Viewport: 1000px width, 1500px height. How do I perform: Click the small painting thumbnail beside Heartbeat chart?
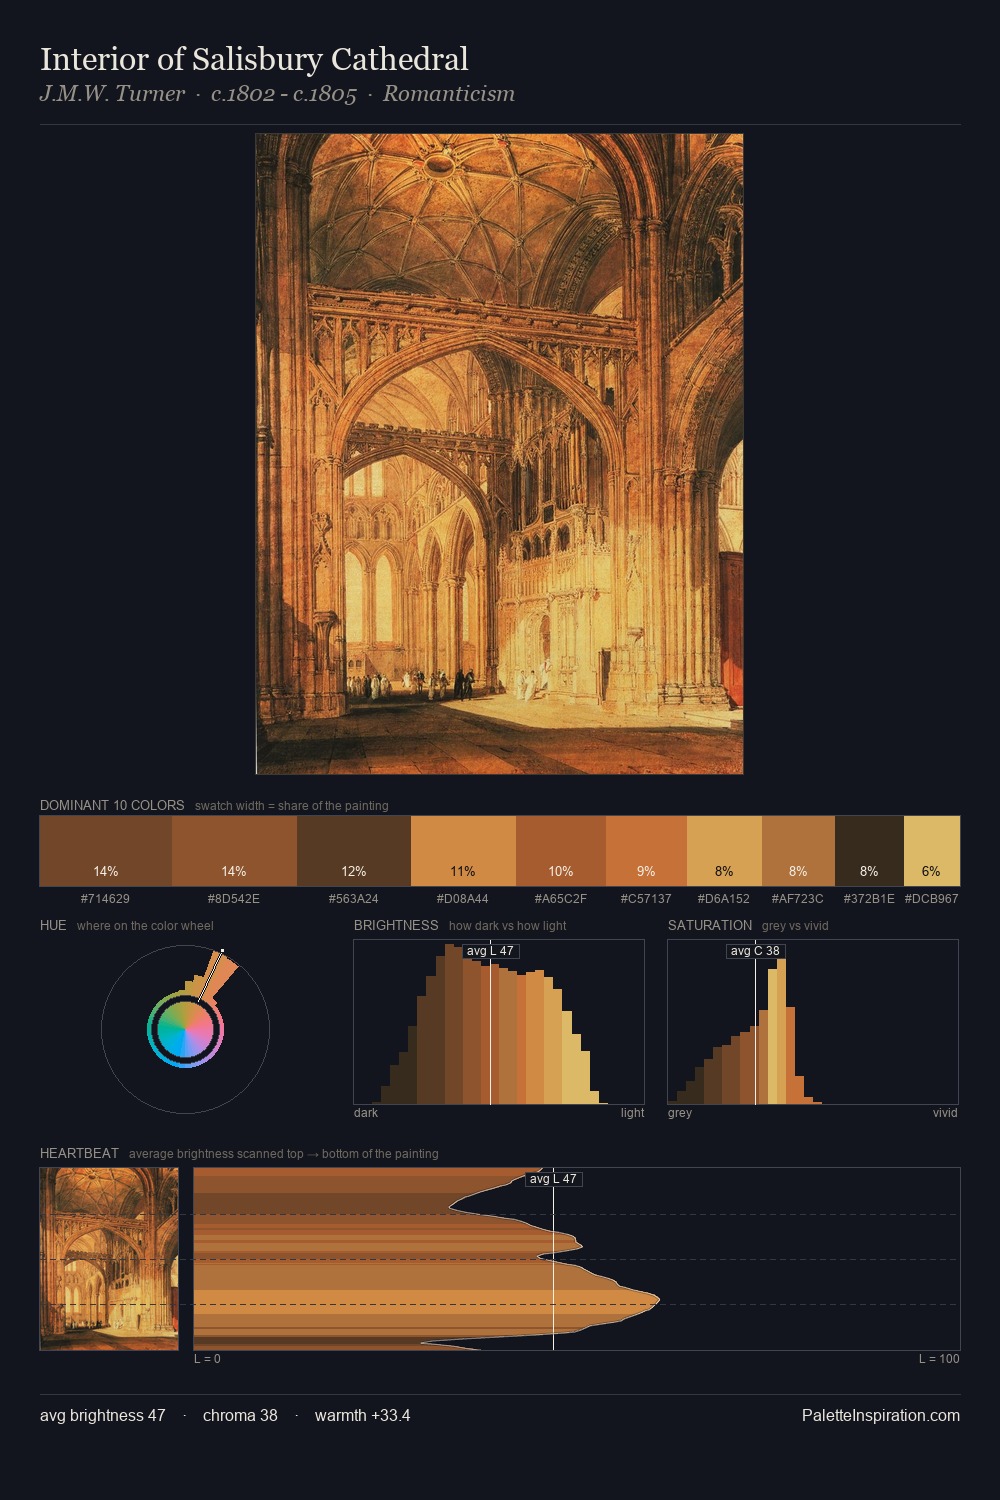(x=109, y=1259)
